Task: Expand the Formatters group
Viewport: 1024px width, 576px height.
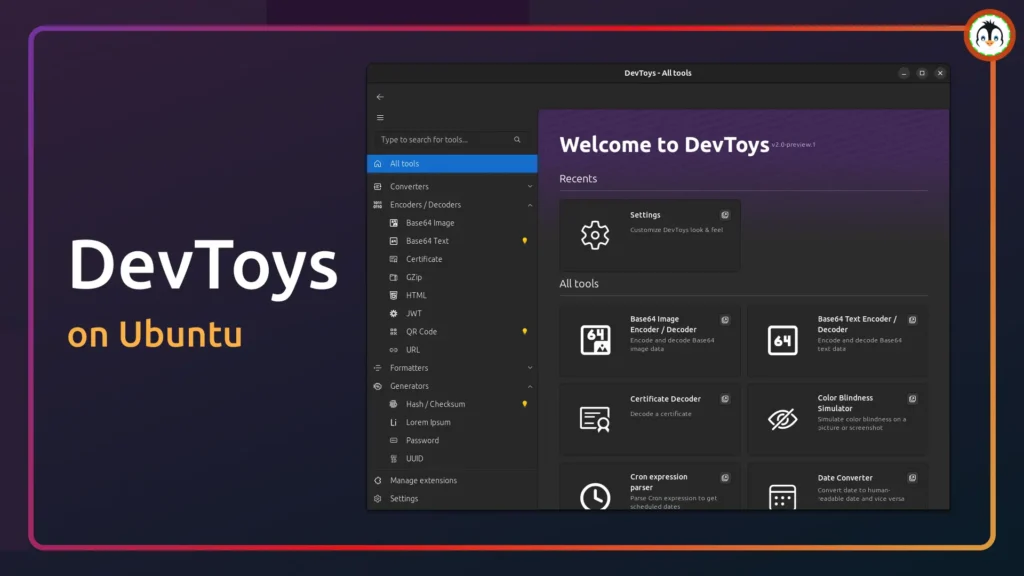Action: (x=530, y=368)
